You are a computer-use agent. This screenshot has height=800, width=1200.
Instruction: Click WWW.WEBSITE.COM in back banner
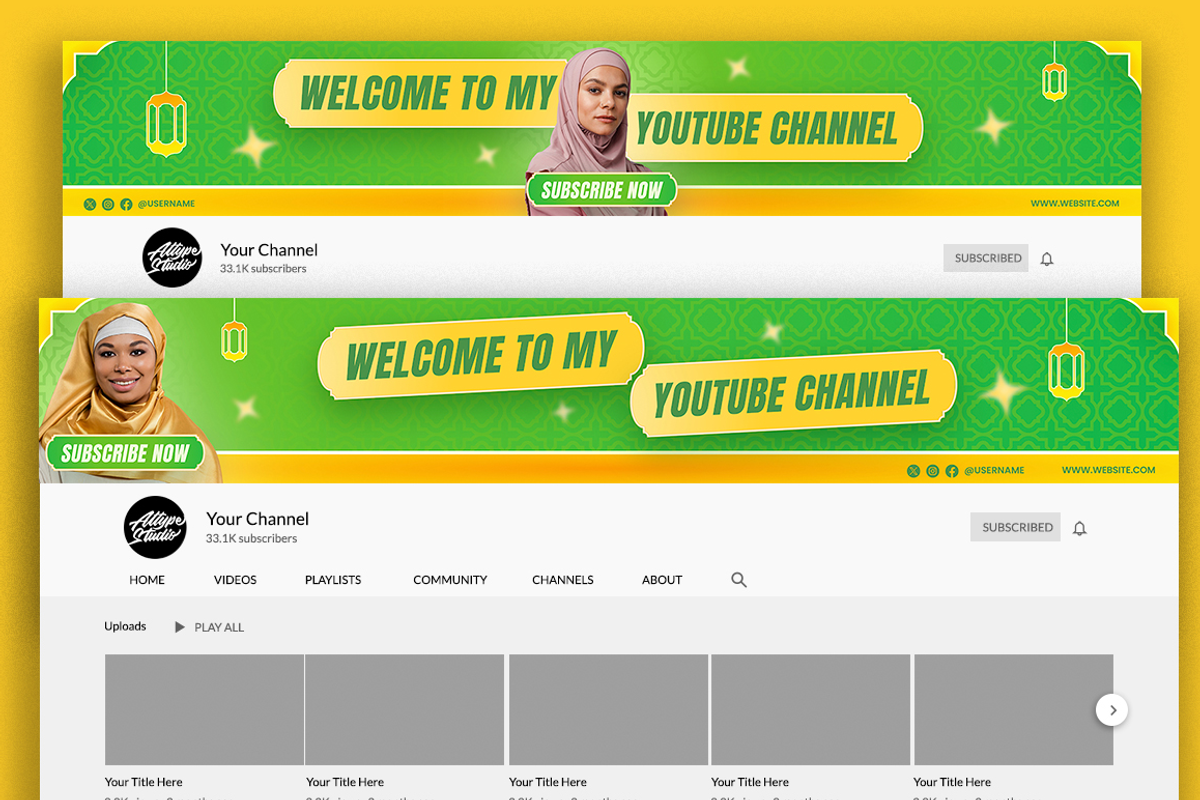pyautogui.click(x=1075, y=204)
